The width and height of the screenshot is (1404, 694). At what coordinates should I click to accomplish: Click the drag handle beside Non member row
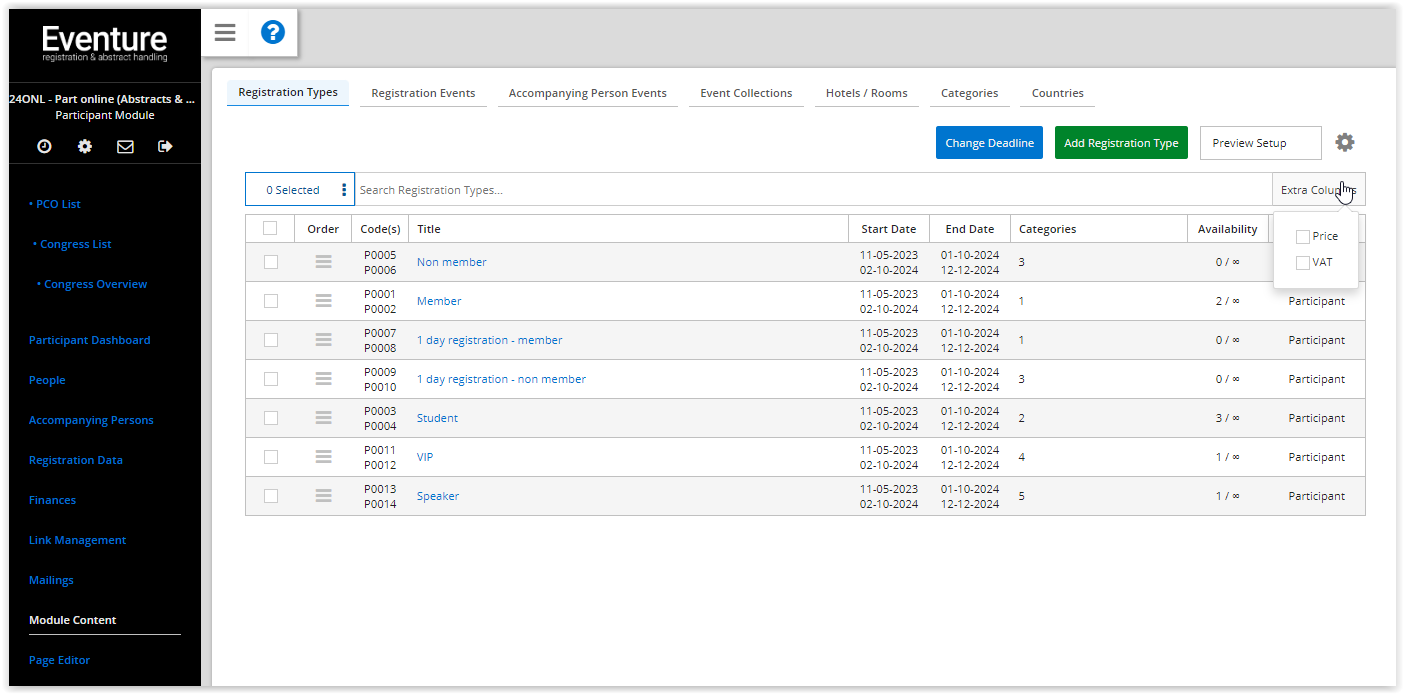pyautogui.click(x=323, y=261)
